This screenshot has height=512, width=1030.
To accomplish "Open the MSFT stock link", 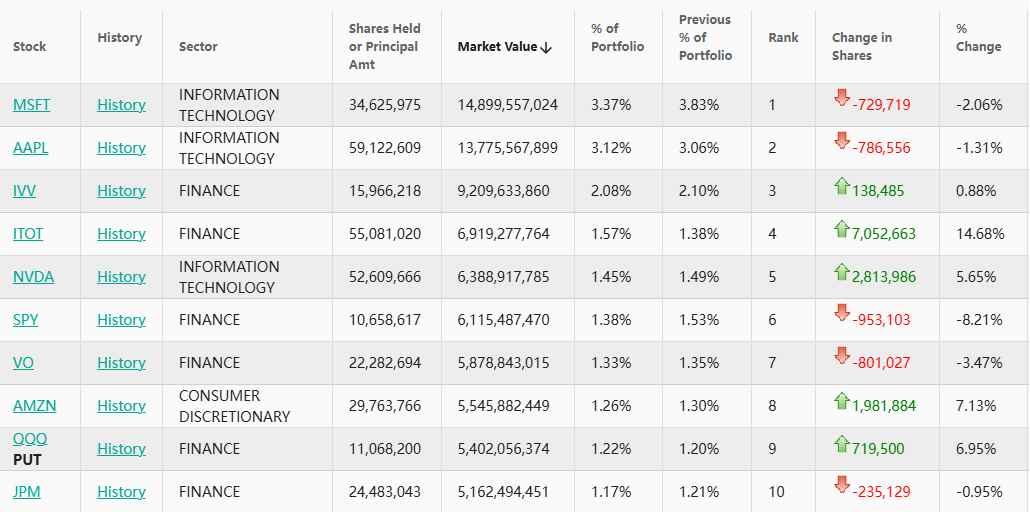I will pos(32,105).
